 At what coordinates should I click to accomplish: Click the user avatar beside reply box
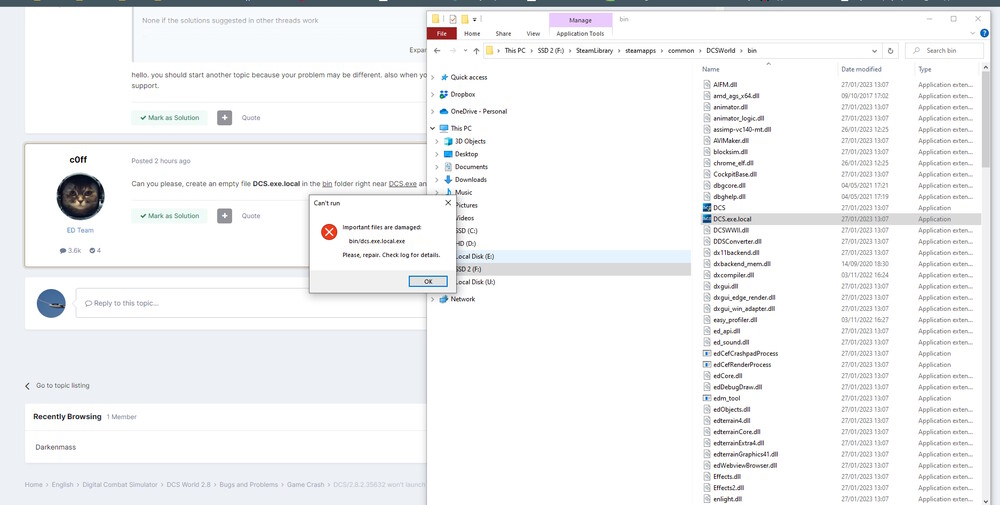52,303
